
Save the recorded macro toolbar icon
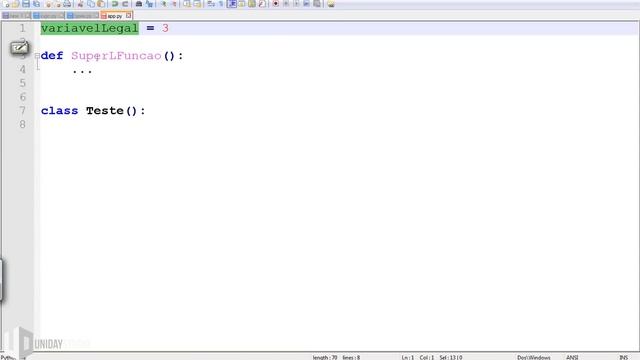(316, 4)
